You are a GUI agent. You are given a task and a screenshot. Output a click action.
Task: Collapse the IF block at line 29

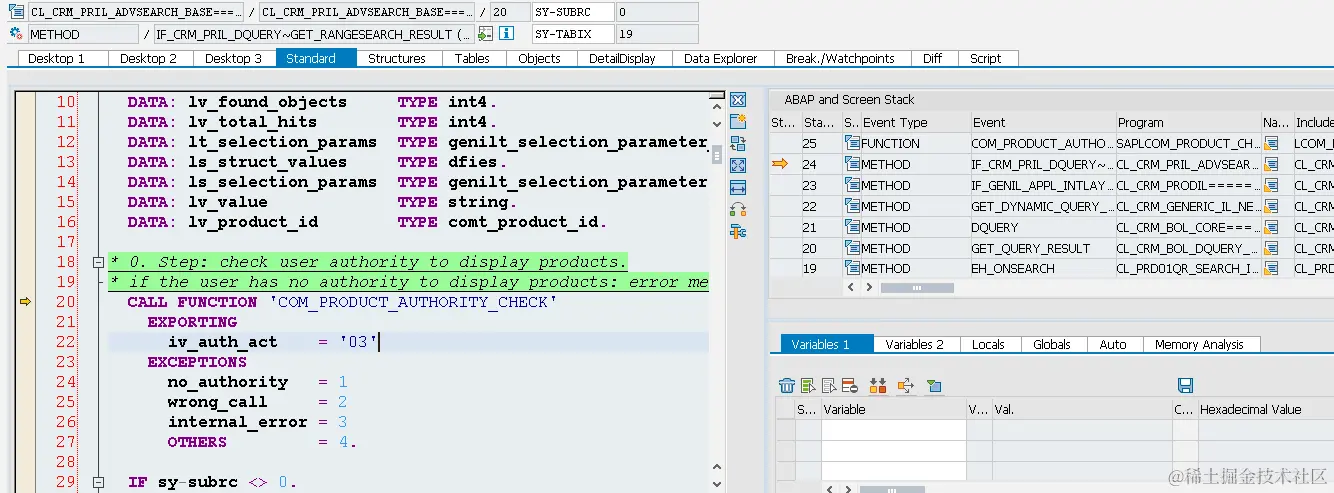98,482
